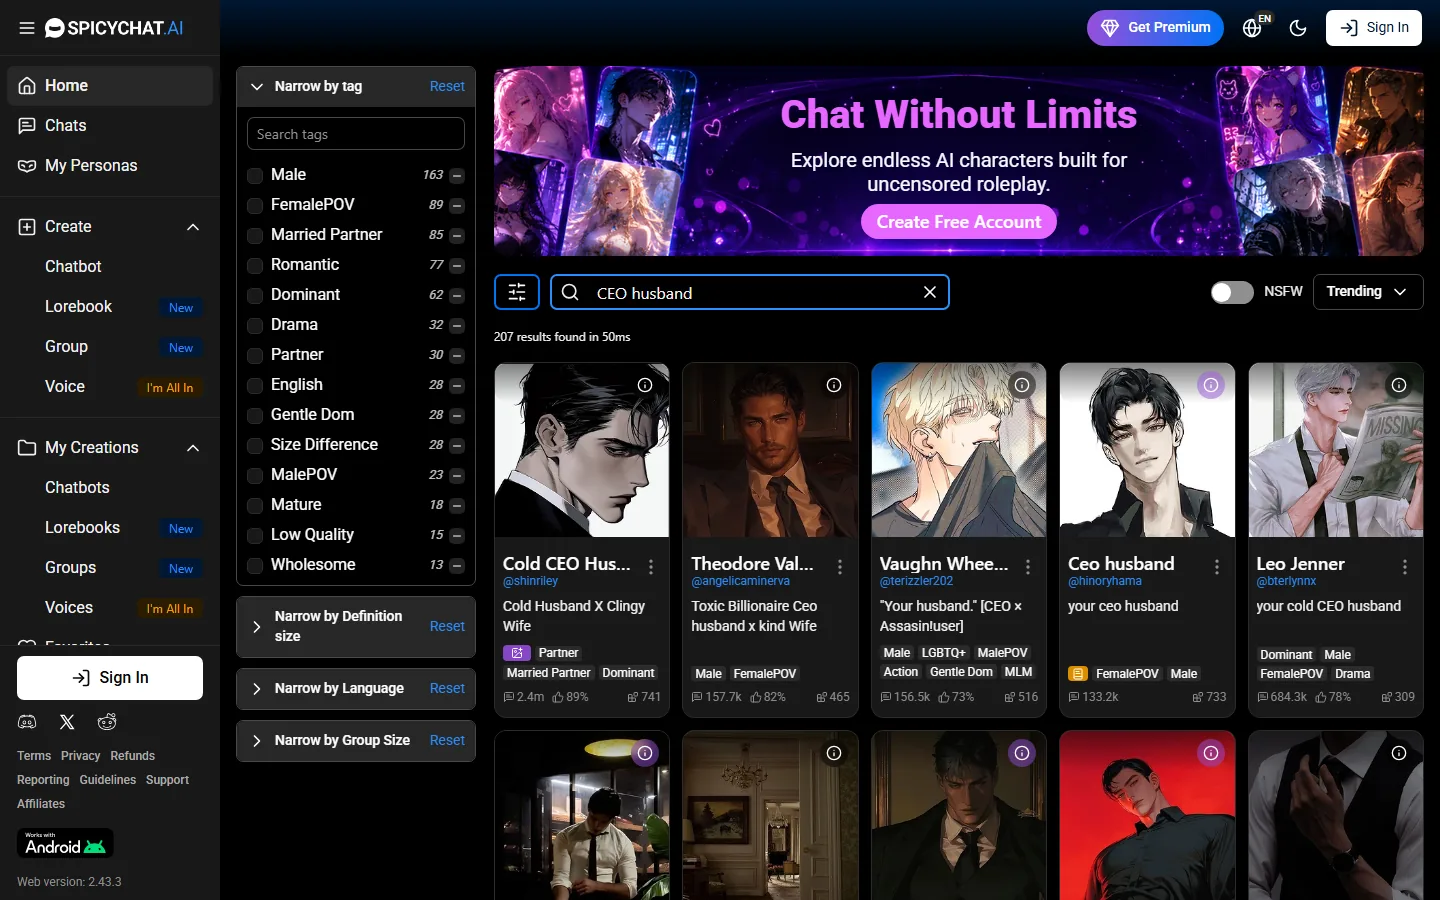Exclude the Male tag with minus icon
1440x900 pixels.
pyautogui.click(x=457, y=176)
